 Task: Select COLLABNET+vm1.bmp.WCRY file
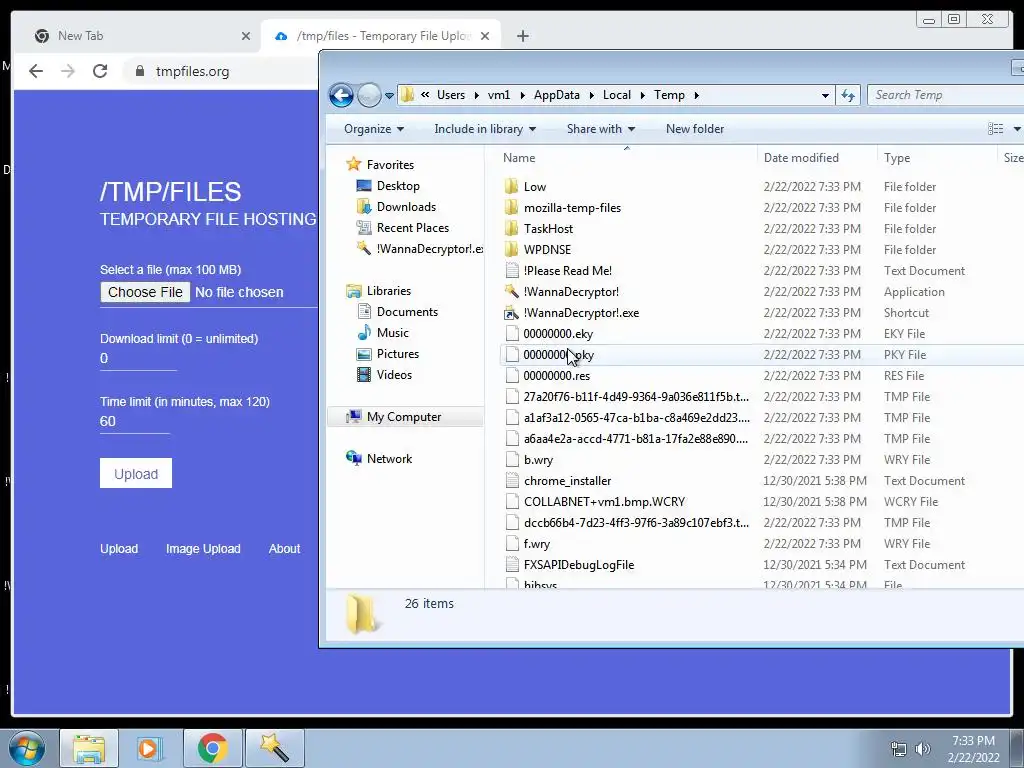[x=604, y=502]
